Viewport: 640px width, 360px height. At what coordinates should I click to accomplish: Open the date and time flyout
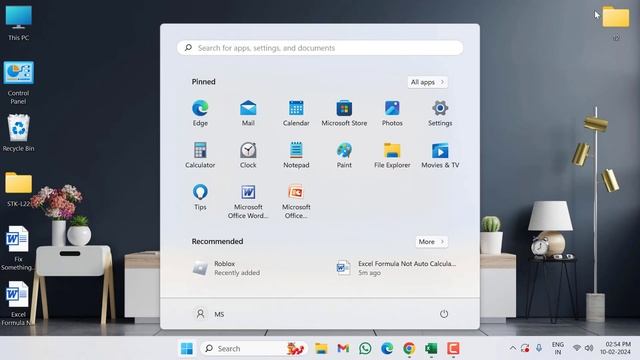coord(616,348)
